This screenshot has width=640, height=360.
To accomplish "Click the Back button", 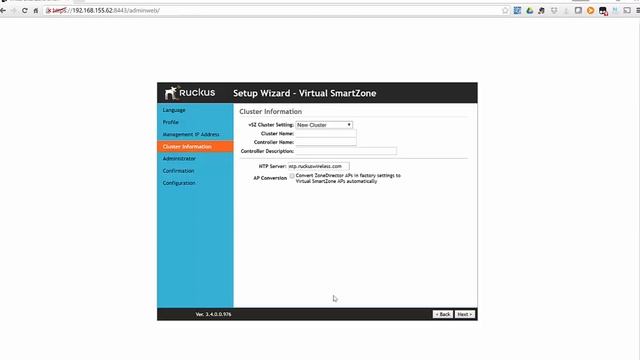I will click(443, 314).
